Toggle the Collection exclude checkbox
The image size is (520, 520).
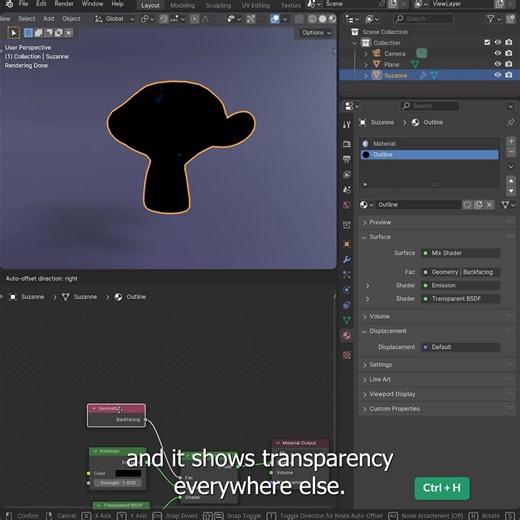487,42
